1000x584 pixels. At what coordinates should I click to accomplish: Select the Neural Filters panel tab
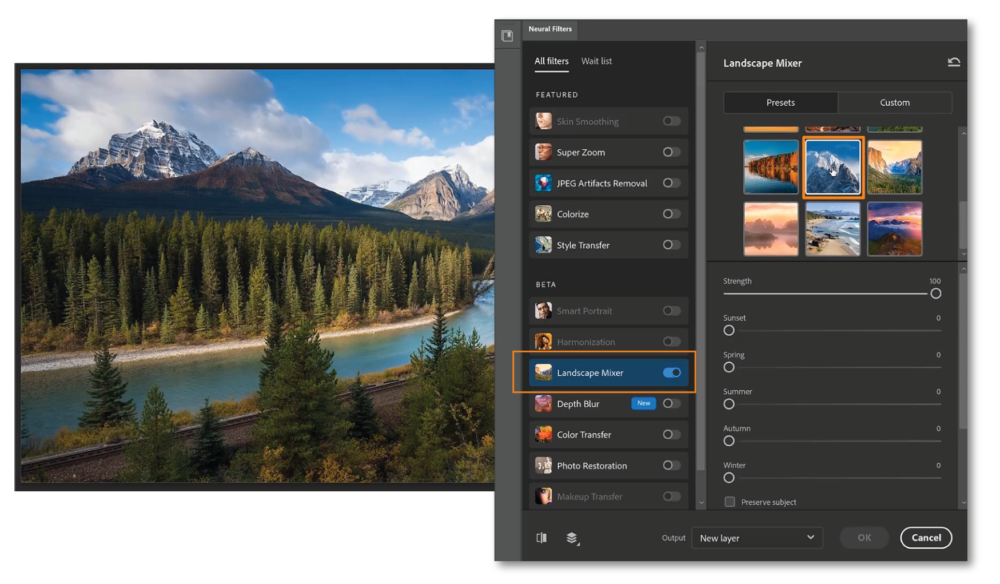[550, 29]
